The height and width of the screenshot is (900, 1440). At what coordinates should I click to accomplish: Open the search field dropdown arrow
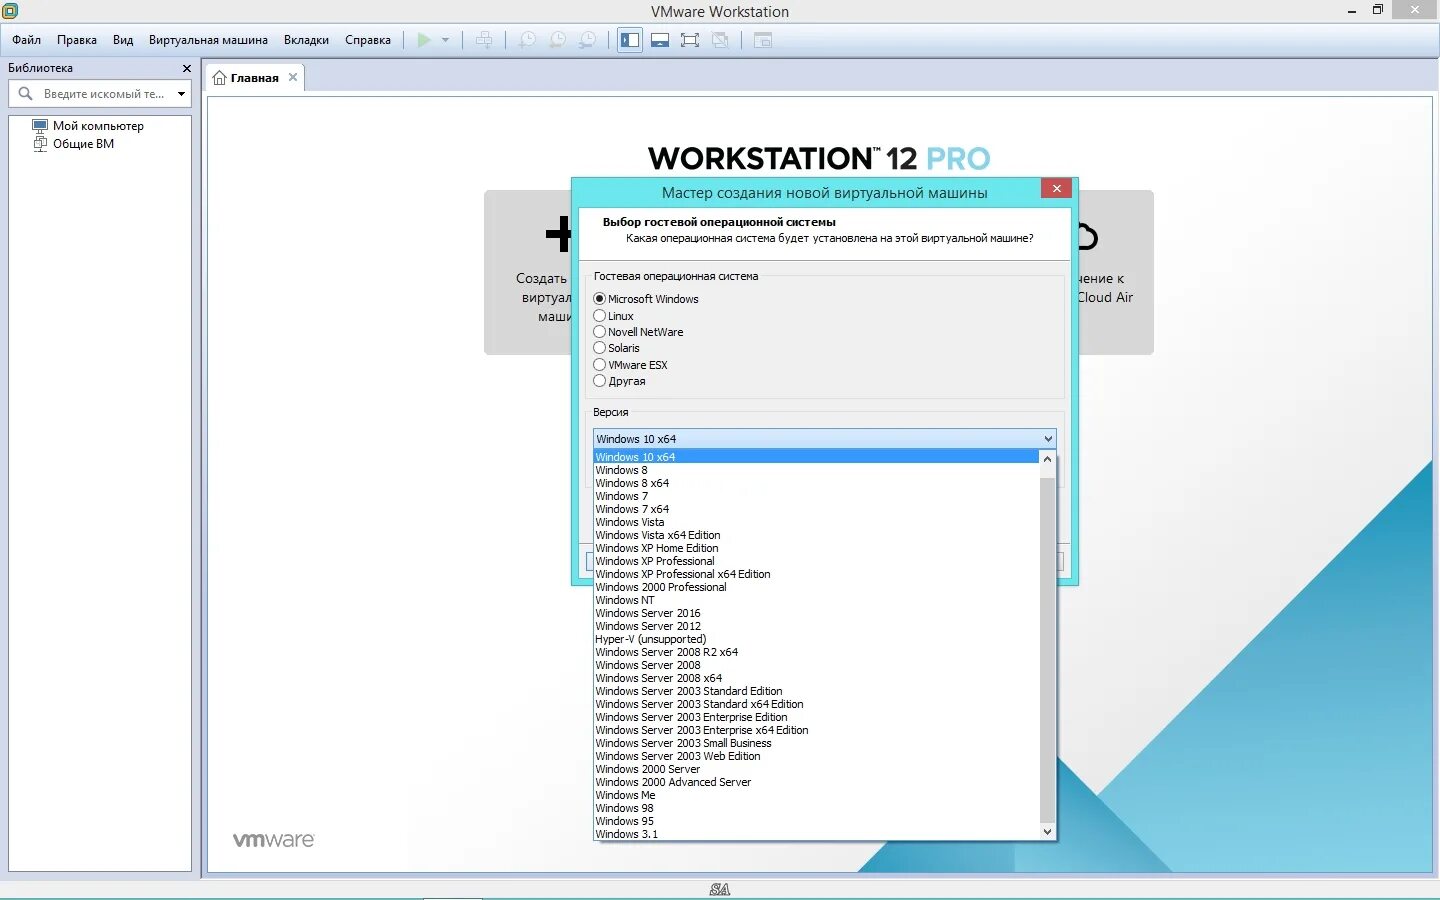pyautogui.click(x=181, y=93)
